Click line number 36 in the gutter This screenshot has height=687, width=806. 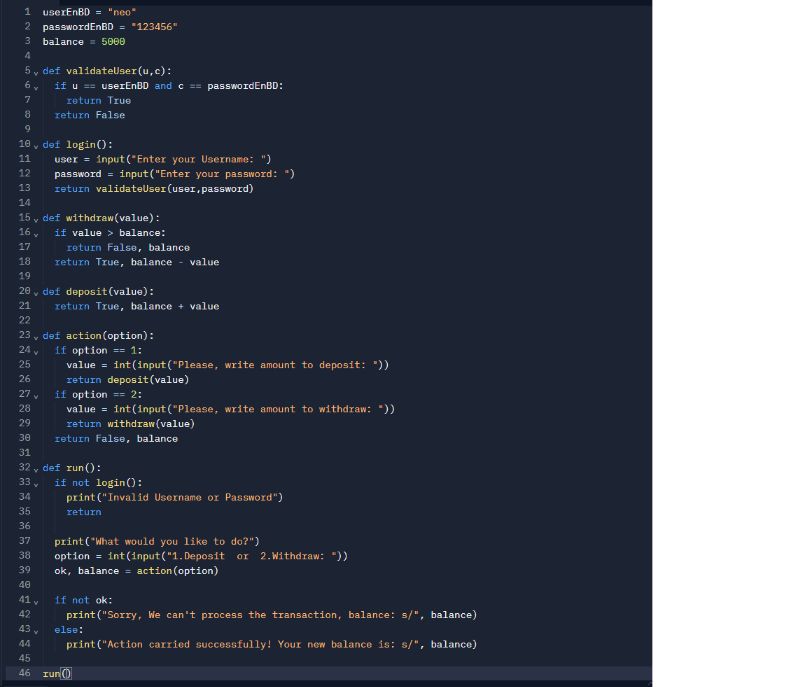click(x=24, y=526)
